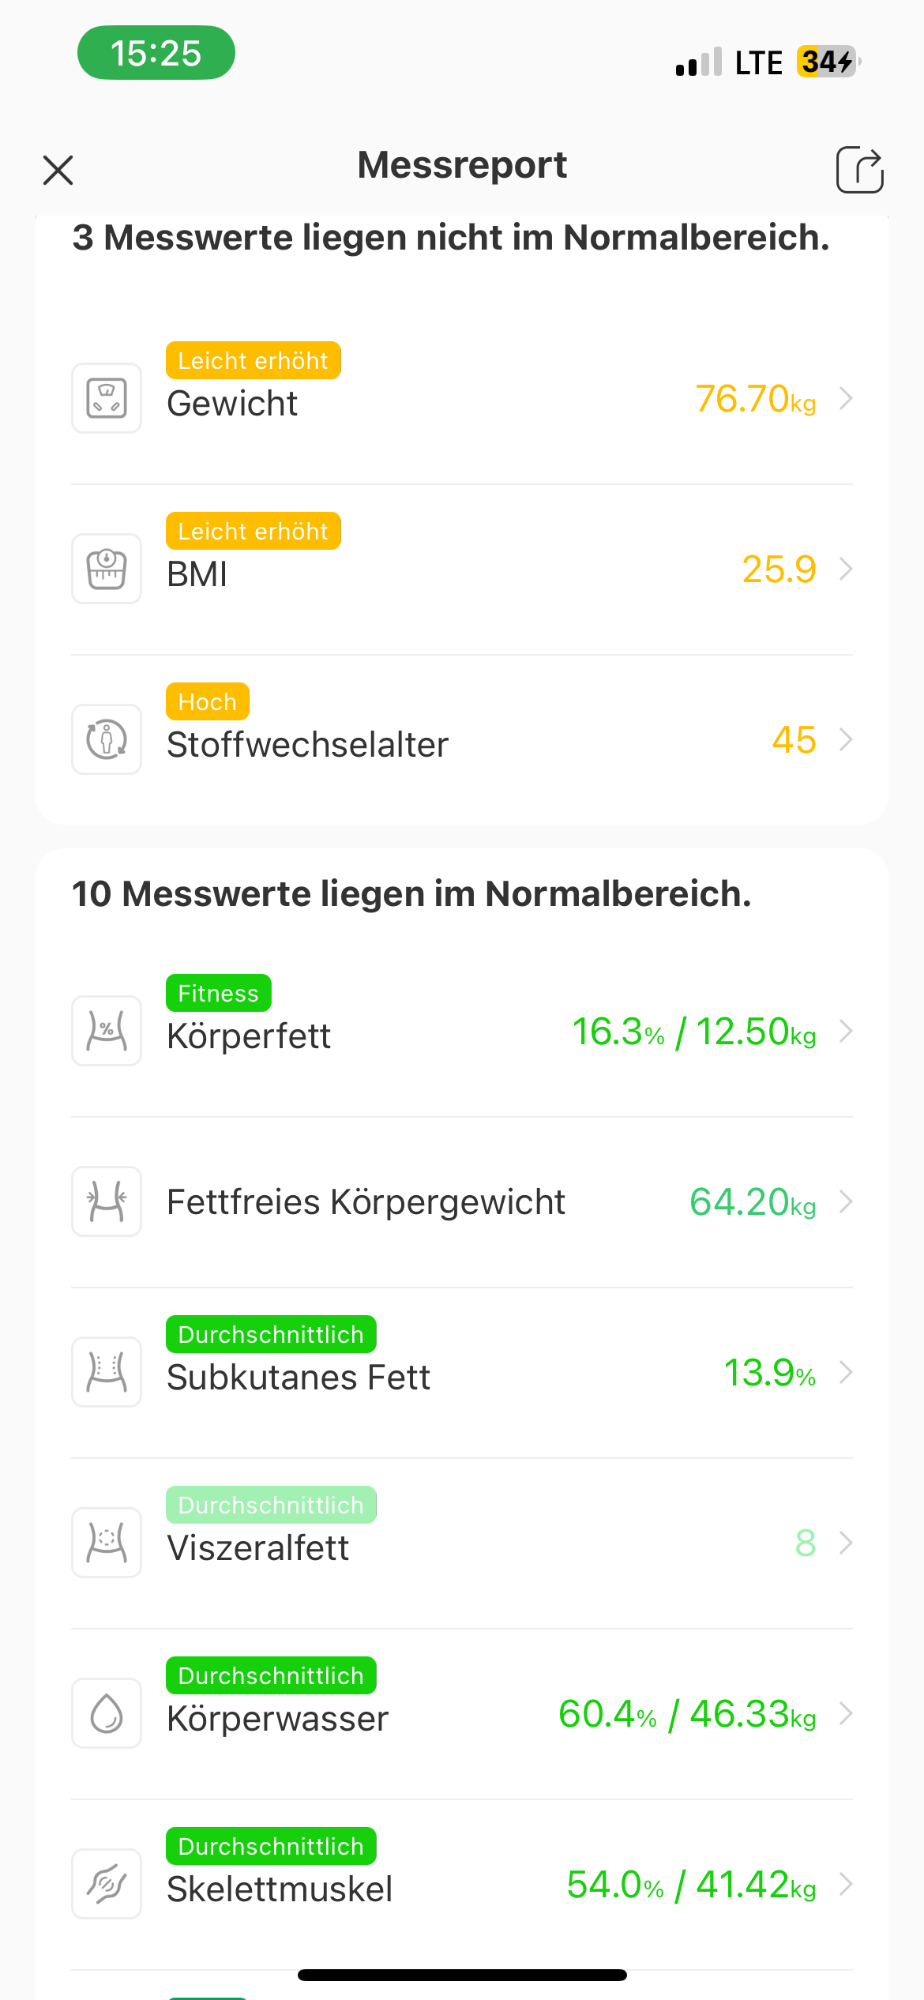Expand BMI details chevron
The height and width of the screenshot is (2000, 924).
point(846,569)
